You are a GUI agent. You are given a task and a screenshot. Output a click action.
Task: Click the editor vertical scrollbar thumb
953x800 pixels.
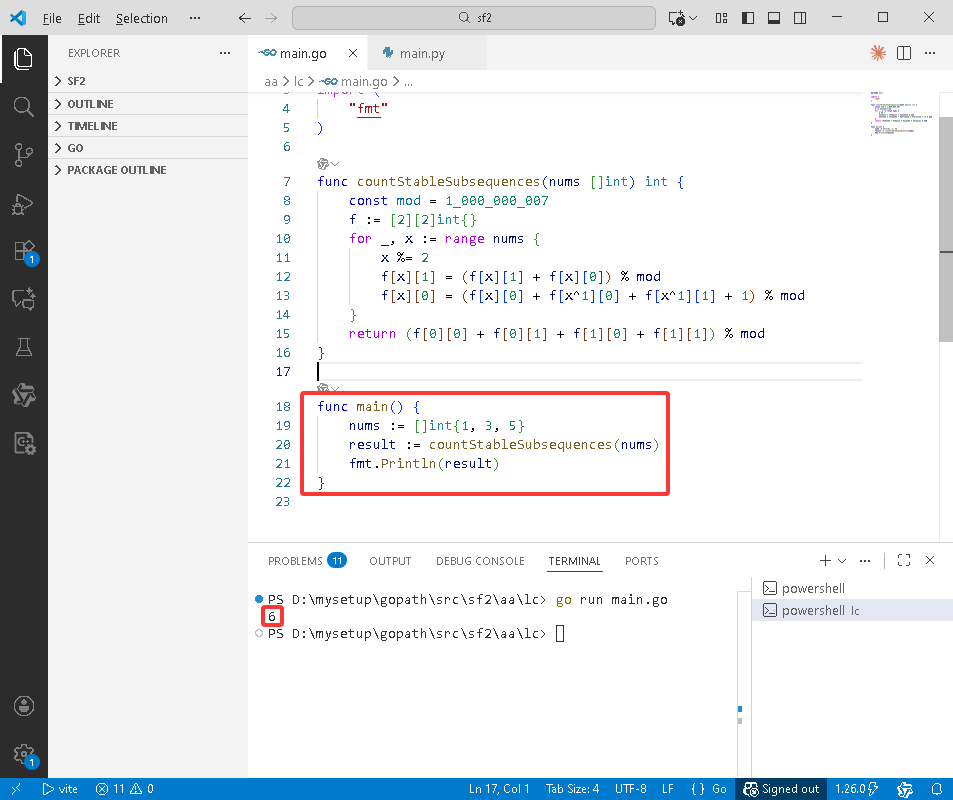pyautogui.click(x=946, y=229)
